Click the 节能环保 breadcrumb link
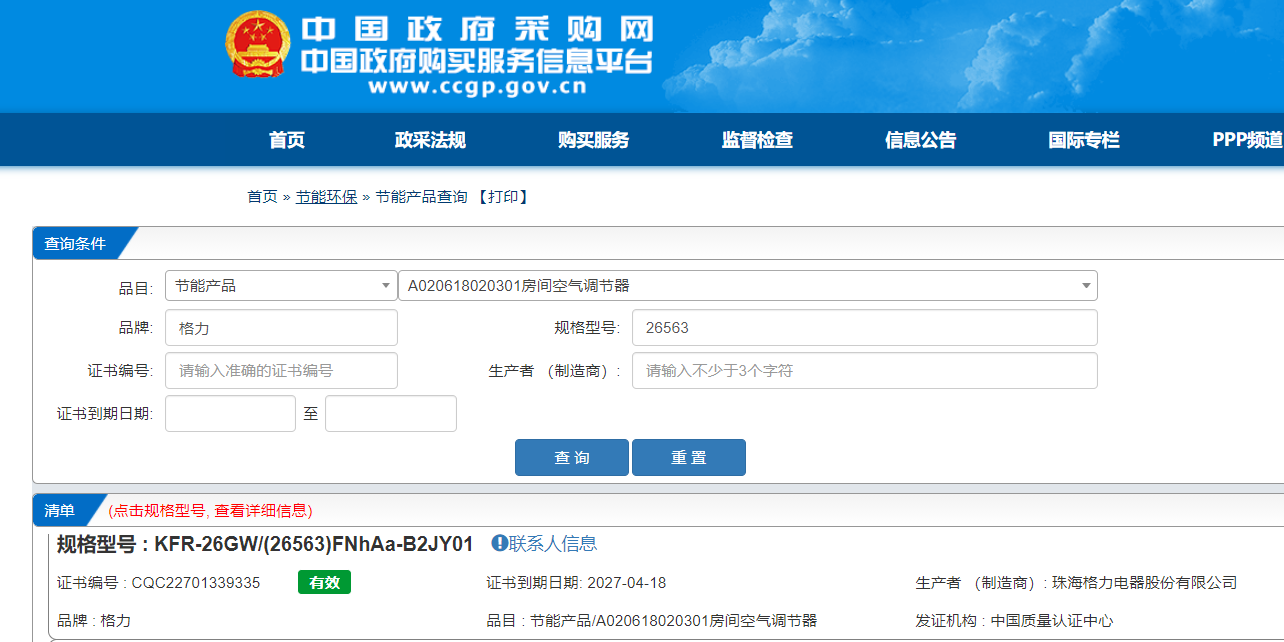This screenshot has height=642, width=1284. 326,197
